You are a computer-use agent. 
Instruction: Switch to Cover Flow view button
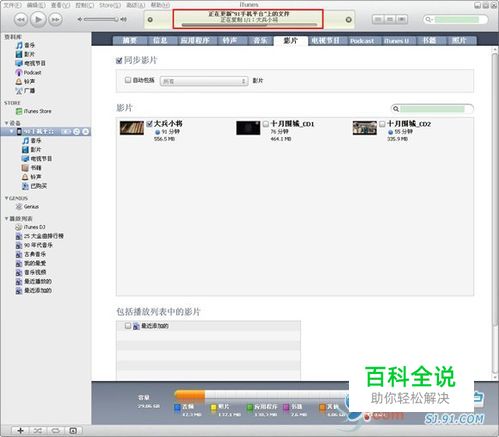402,20
